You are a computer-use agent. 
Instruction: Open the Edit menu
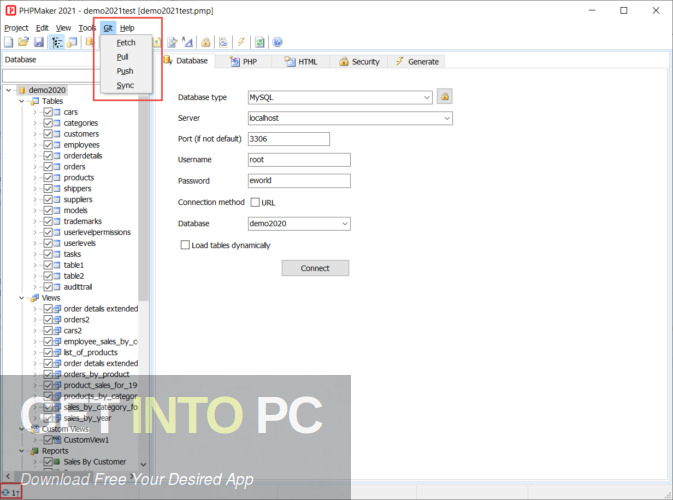[x=42, y=28]
